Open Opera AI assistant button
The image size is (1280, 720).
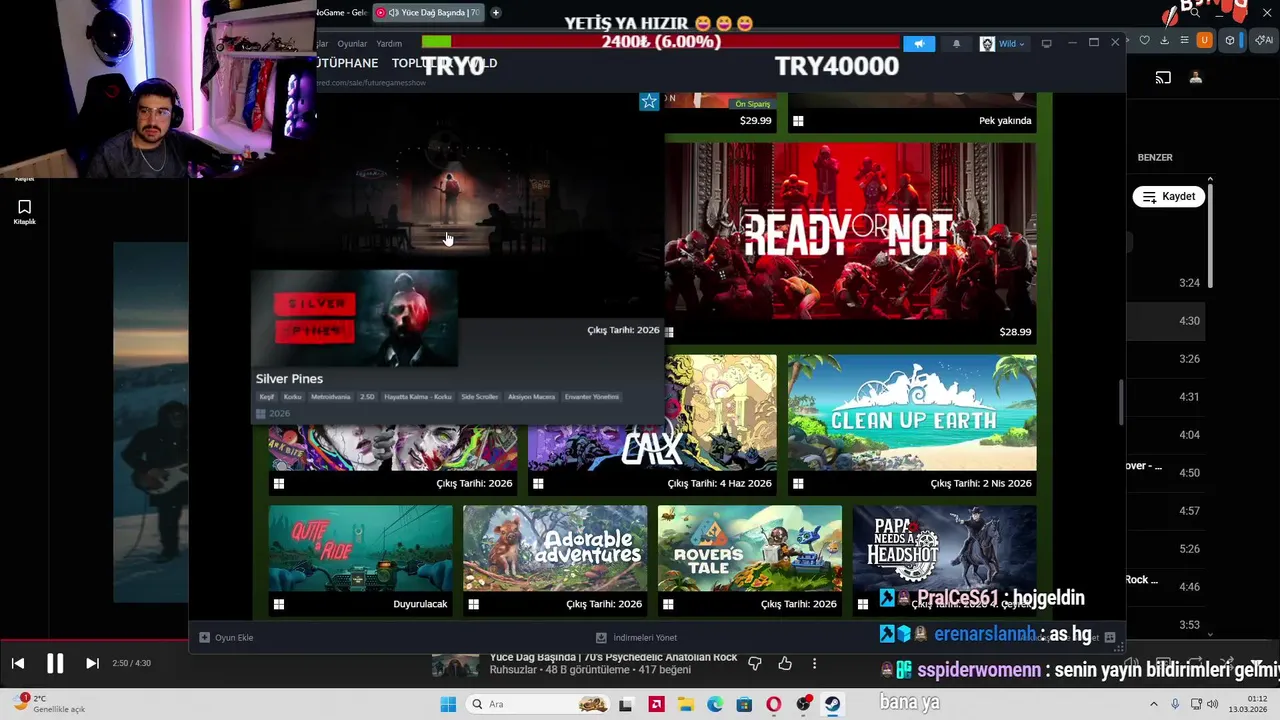point(1264,40)
